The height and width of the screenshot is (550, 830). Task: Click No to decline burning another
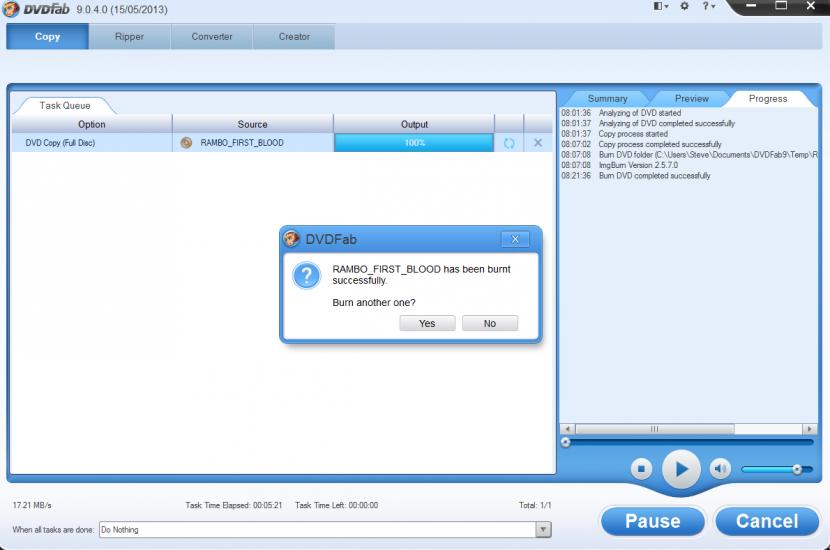(490, 323)
